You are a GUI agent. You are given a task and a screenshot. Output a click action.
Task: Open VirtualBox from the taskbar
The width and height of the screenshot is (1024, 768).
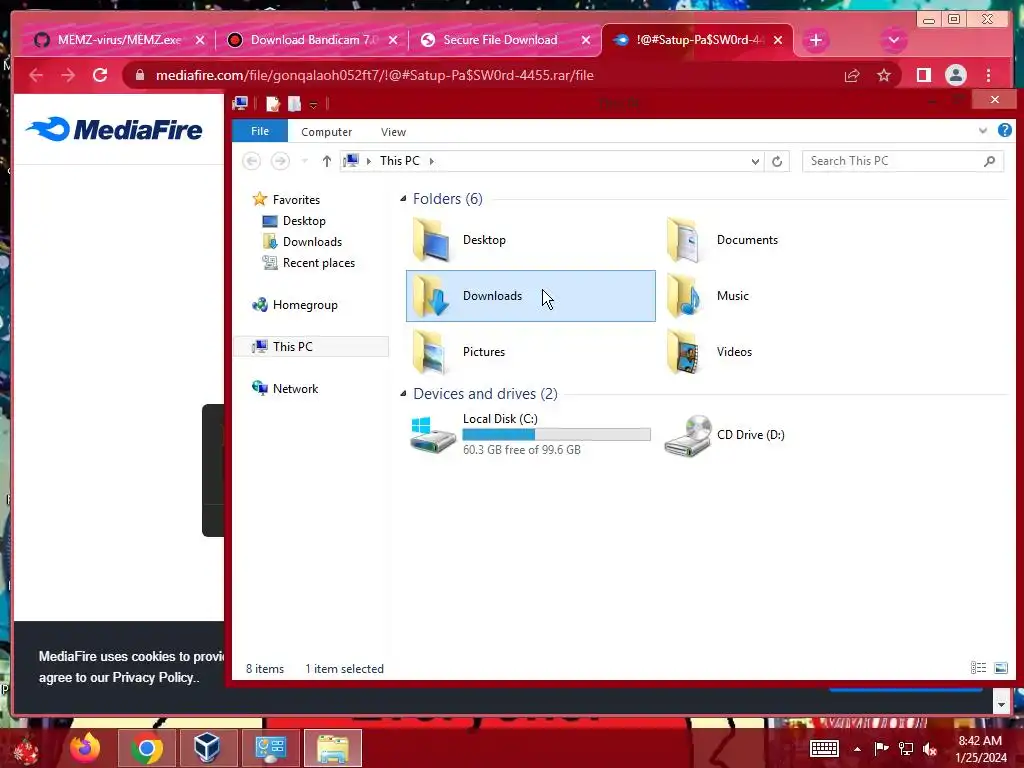pos(208,748)
